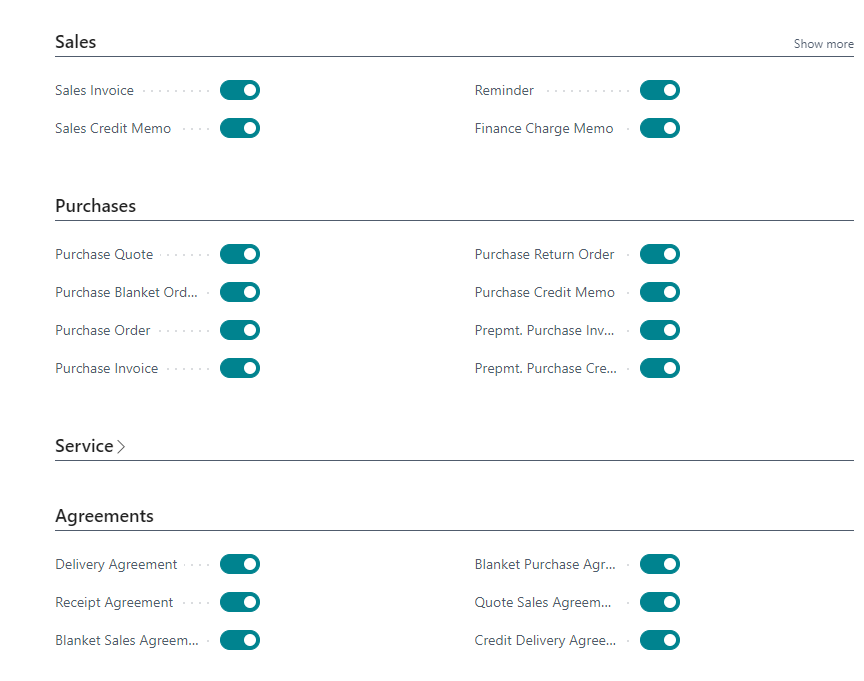Screen dimensions: 864x681
Task: Toggle the Purchase Invoice switch
Action: click(x=240, y=368)
